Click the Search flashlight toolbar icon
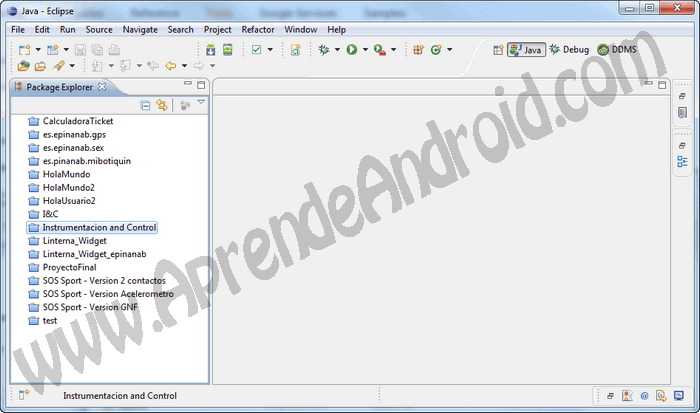700x413 pixels. [58, 66]
